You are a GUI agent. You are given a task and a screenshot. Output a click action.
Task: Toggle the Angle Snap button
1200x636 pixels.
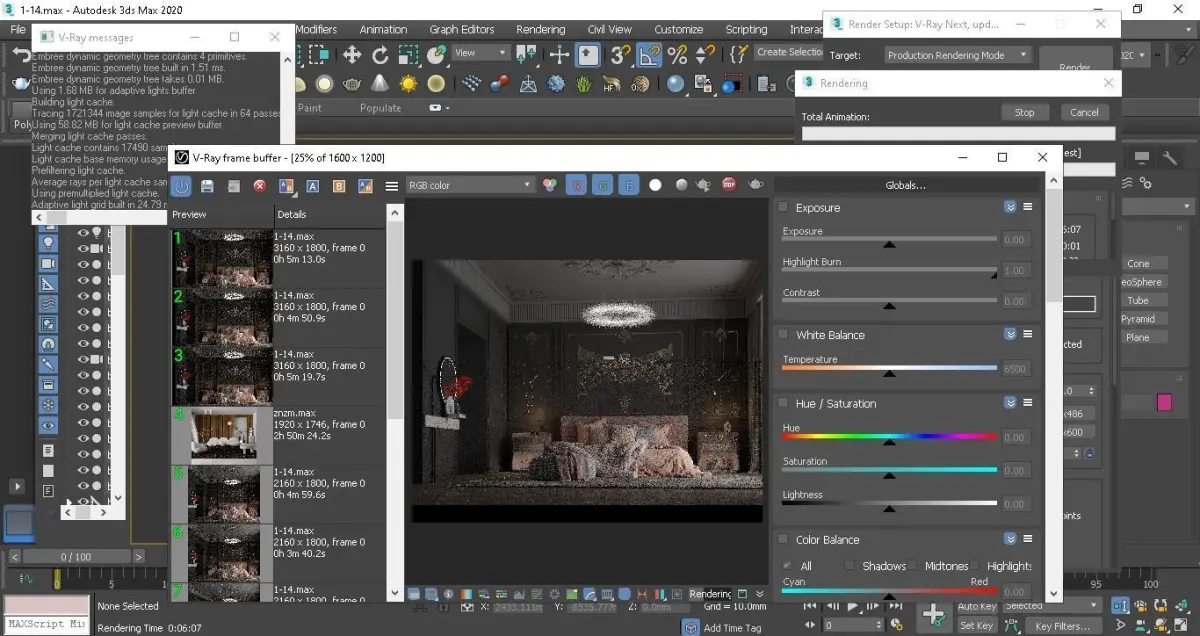click(x=649, y=55)
